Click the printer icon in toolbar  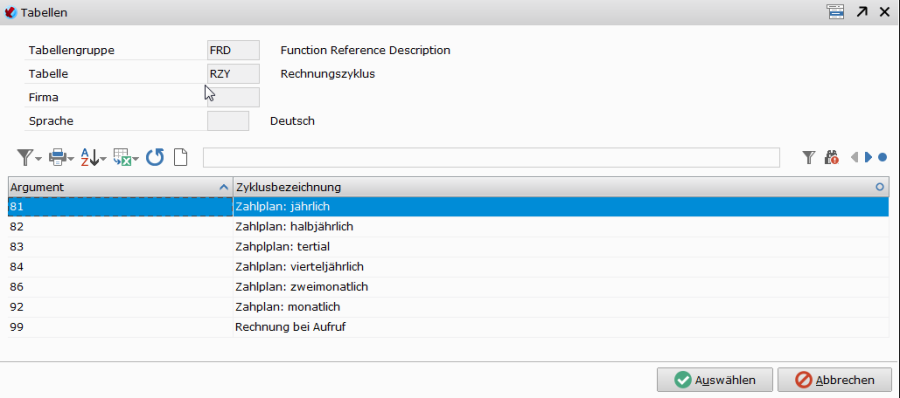pos(57,157)
